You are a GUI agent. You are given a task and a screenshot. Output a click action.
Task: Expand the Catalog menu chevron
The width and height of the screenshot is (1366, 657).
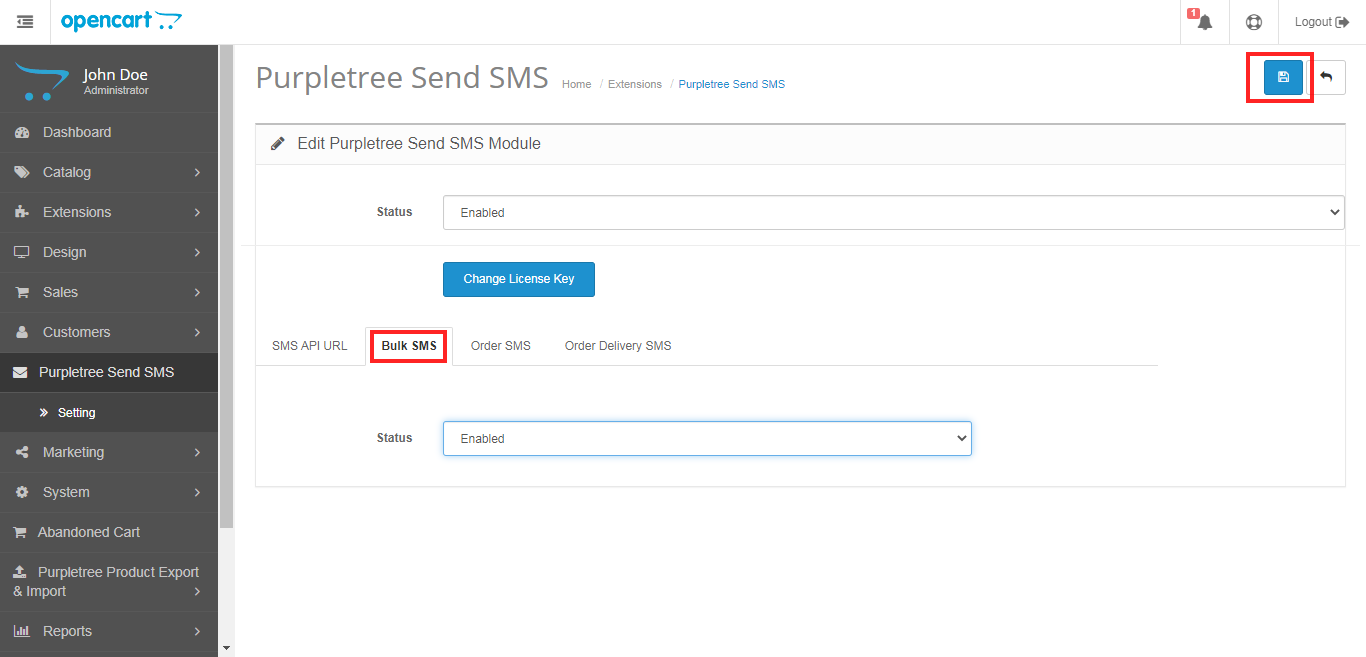click(197, 173)
